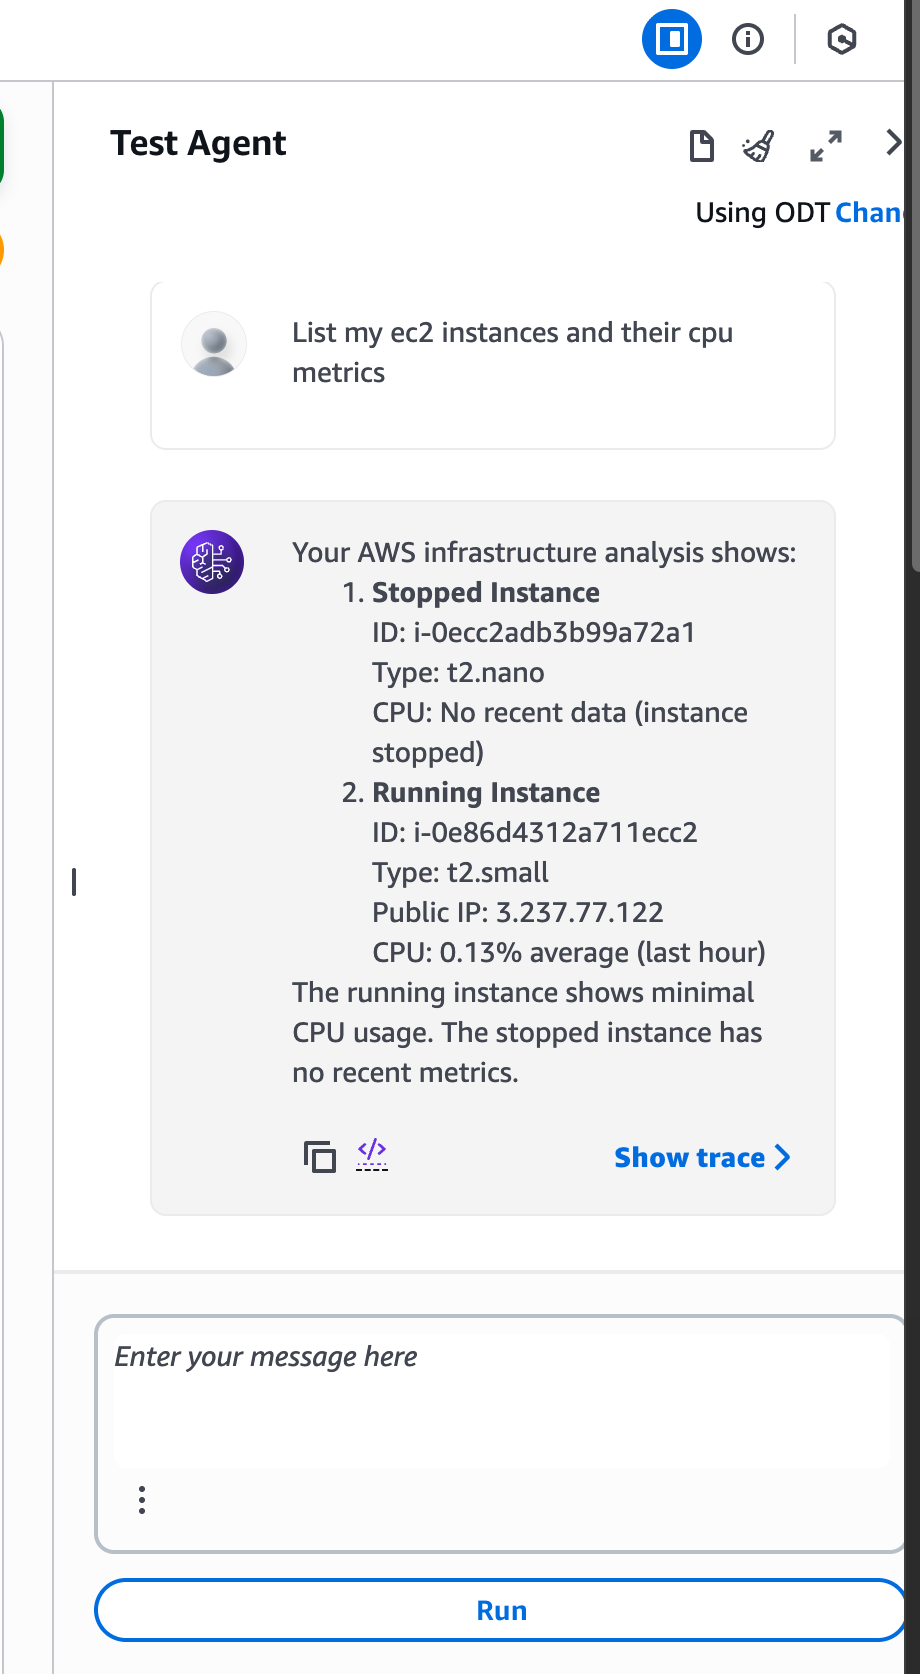This screenshot has width=920, height=1674.
Task: Open the hexagon settings icon
Action: [842, 39]
